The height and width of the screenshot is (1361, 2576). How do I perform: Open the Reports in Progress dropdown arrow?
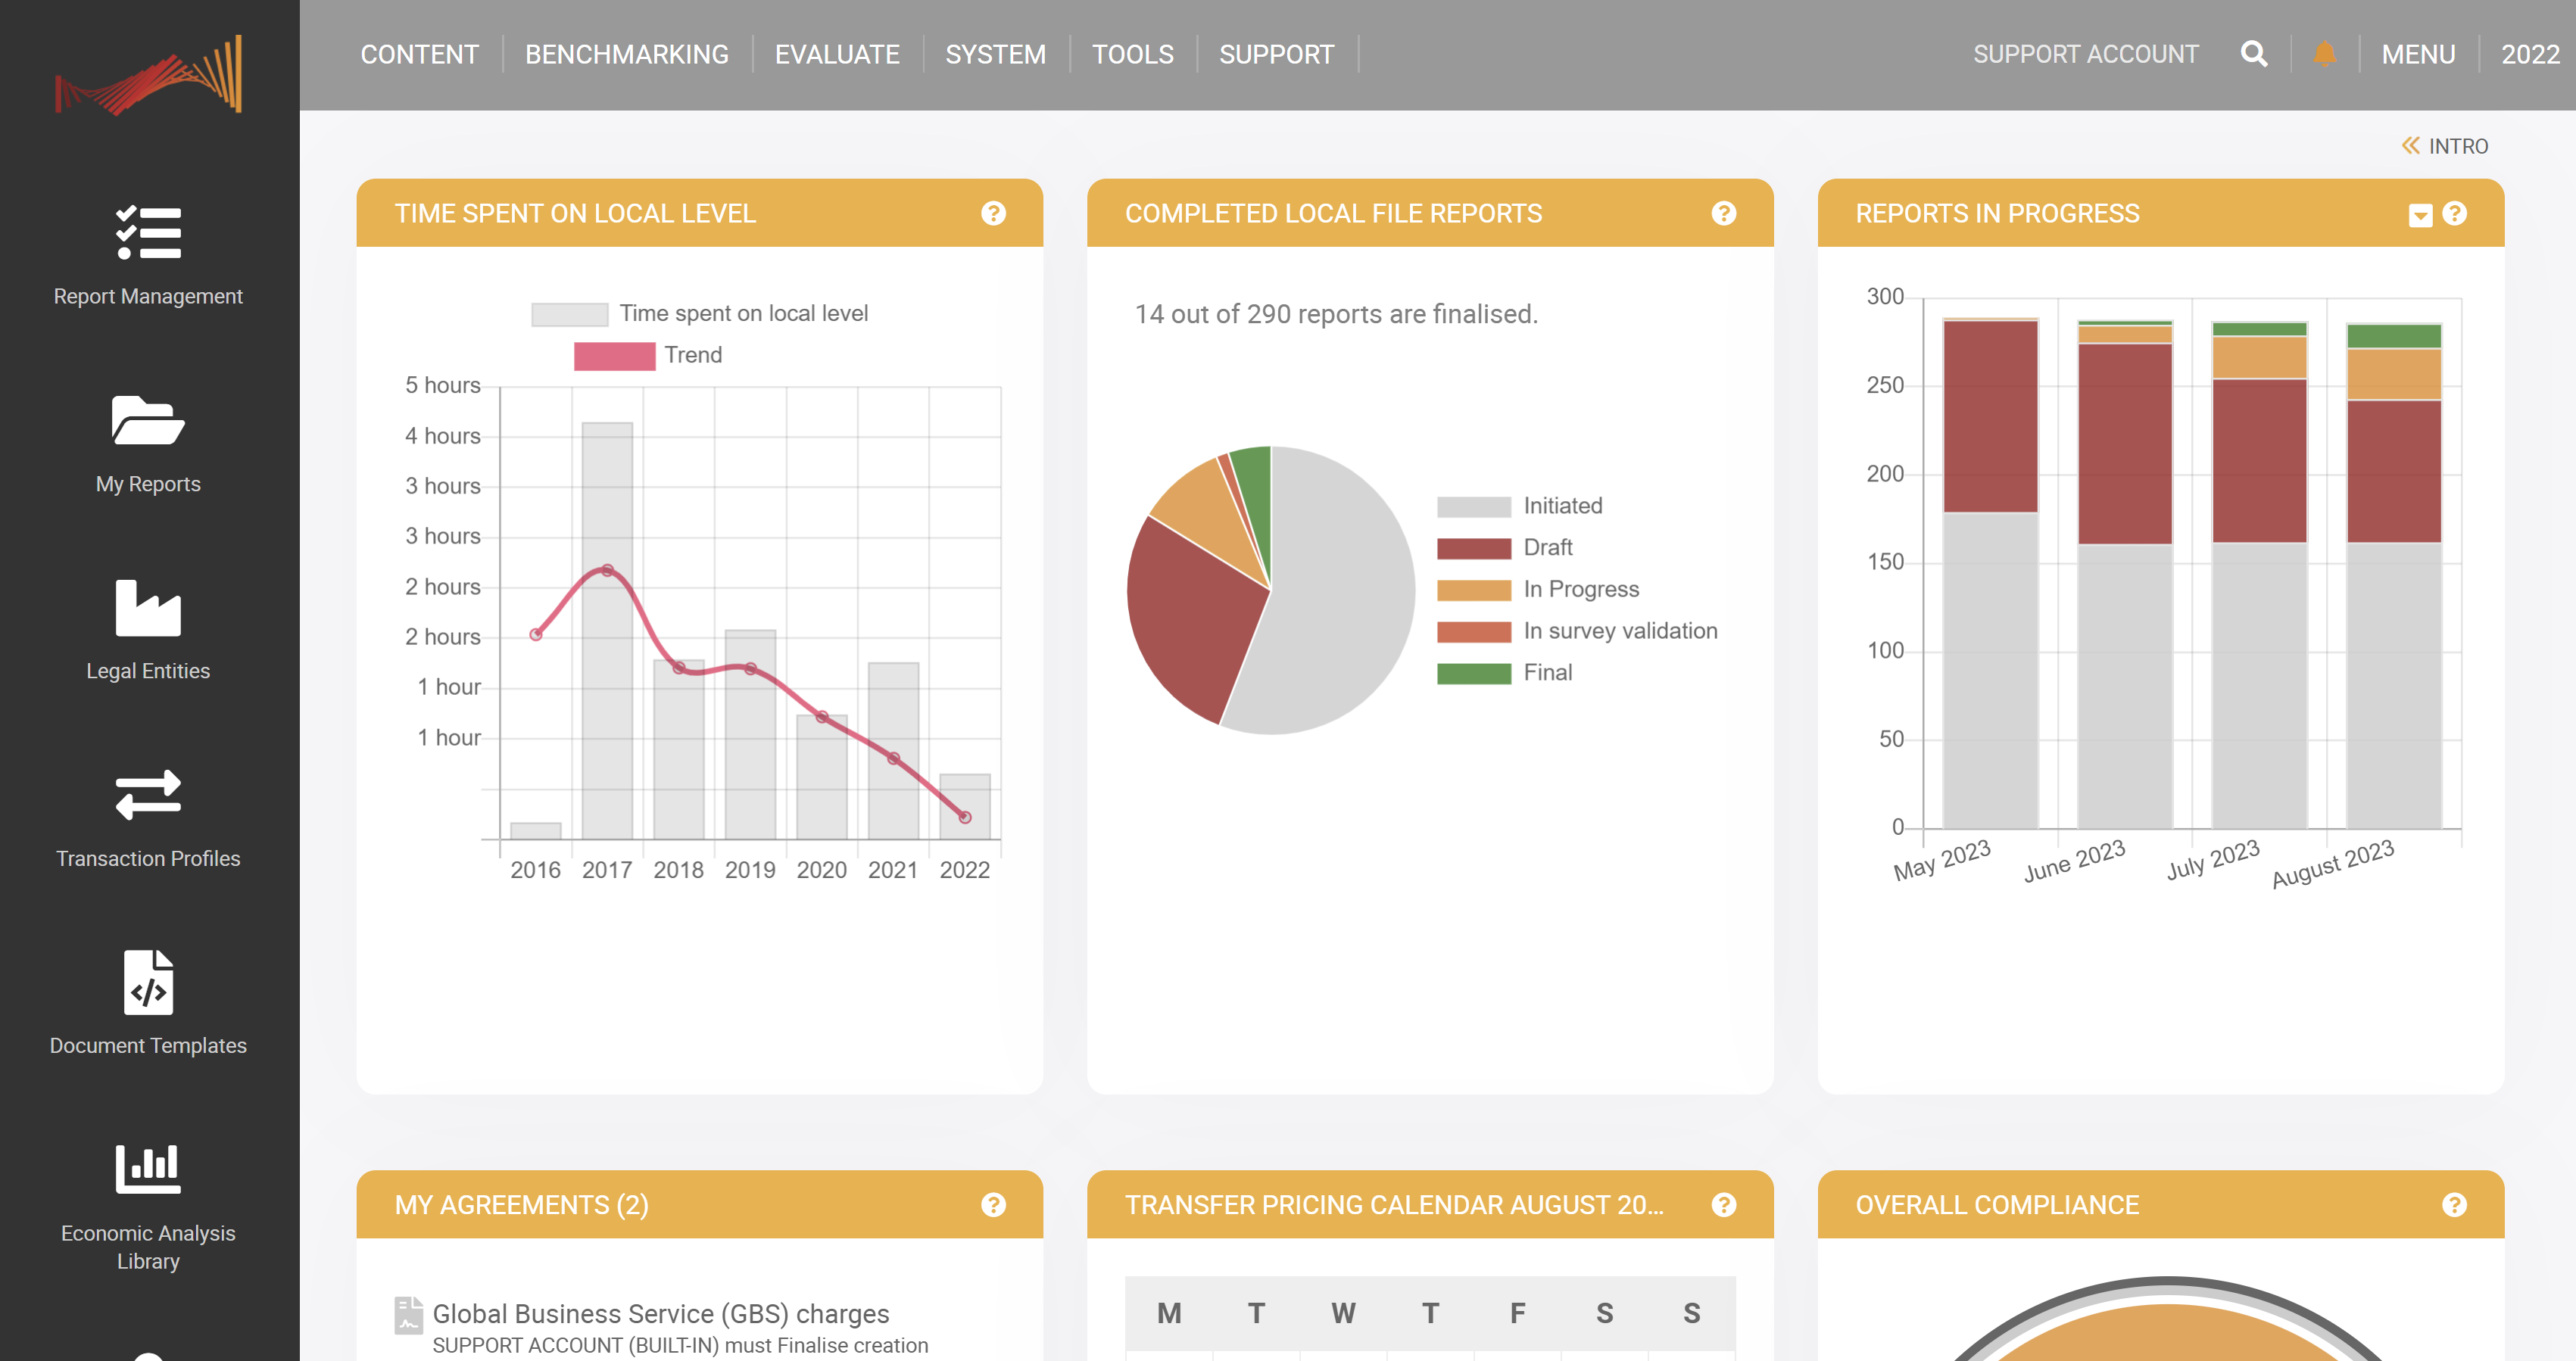click(x=2419, y=213)
